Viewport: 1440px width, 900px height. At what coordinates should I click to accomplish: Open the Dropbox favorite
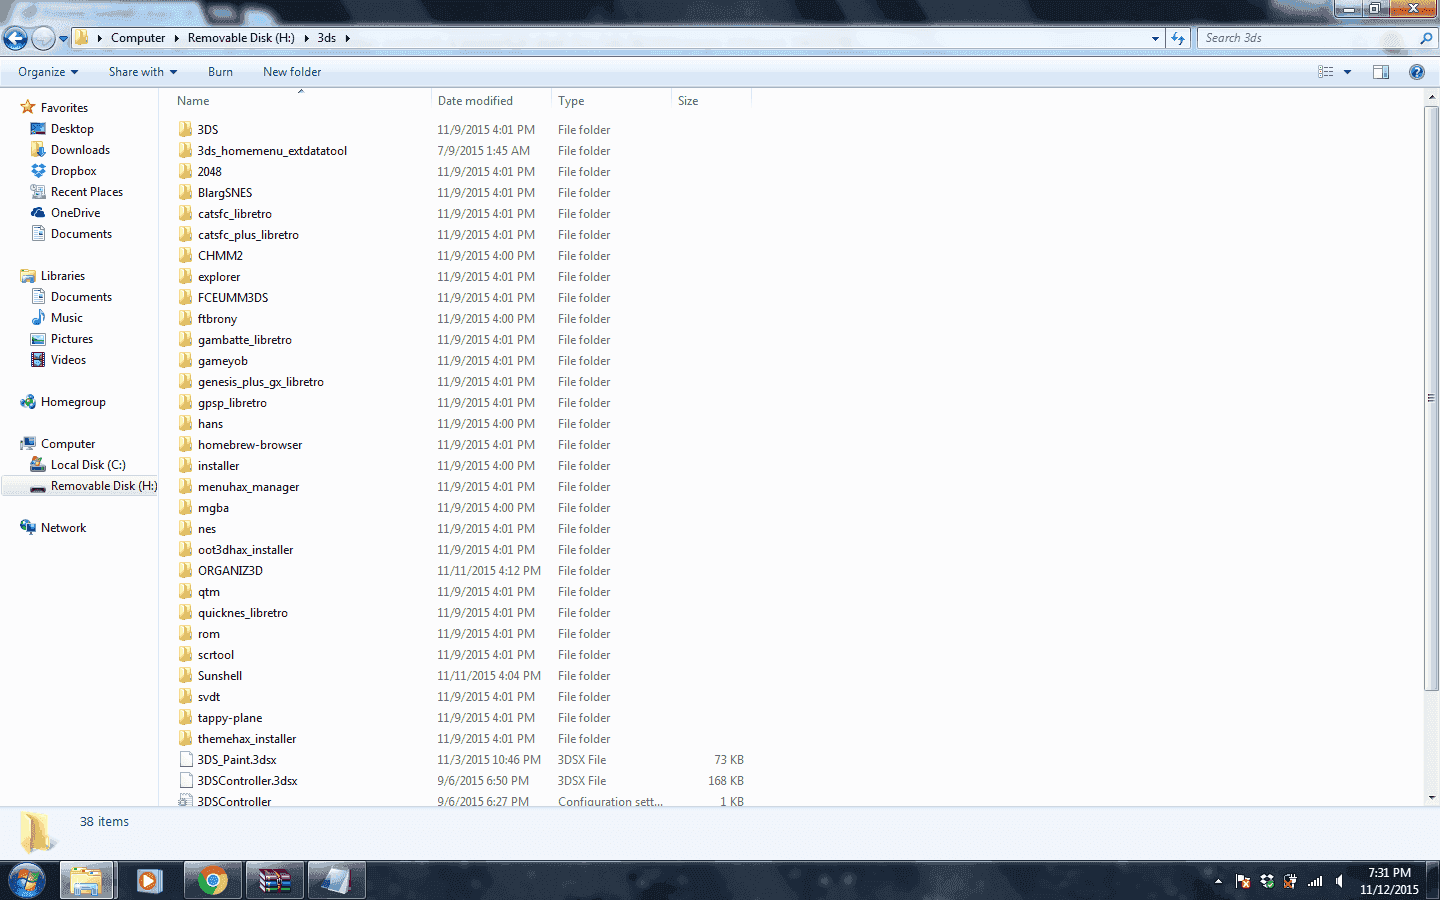73,171
